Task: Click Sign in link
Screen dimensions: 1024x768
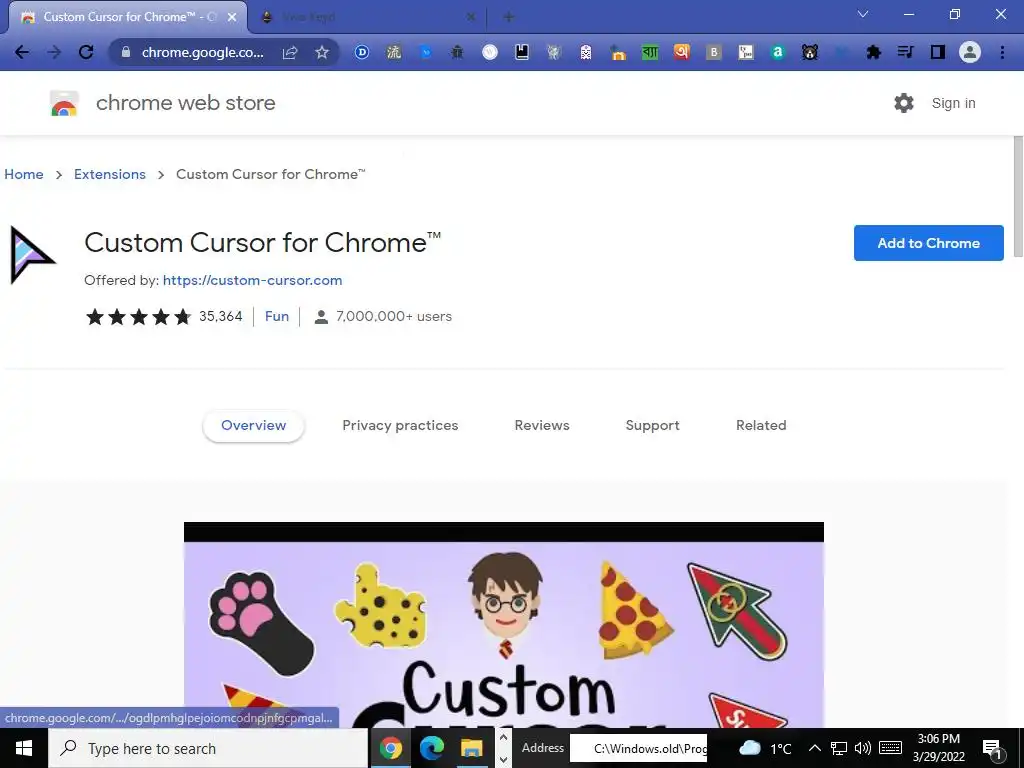Action: (953, 103)
